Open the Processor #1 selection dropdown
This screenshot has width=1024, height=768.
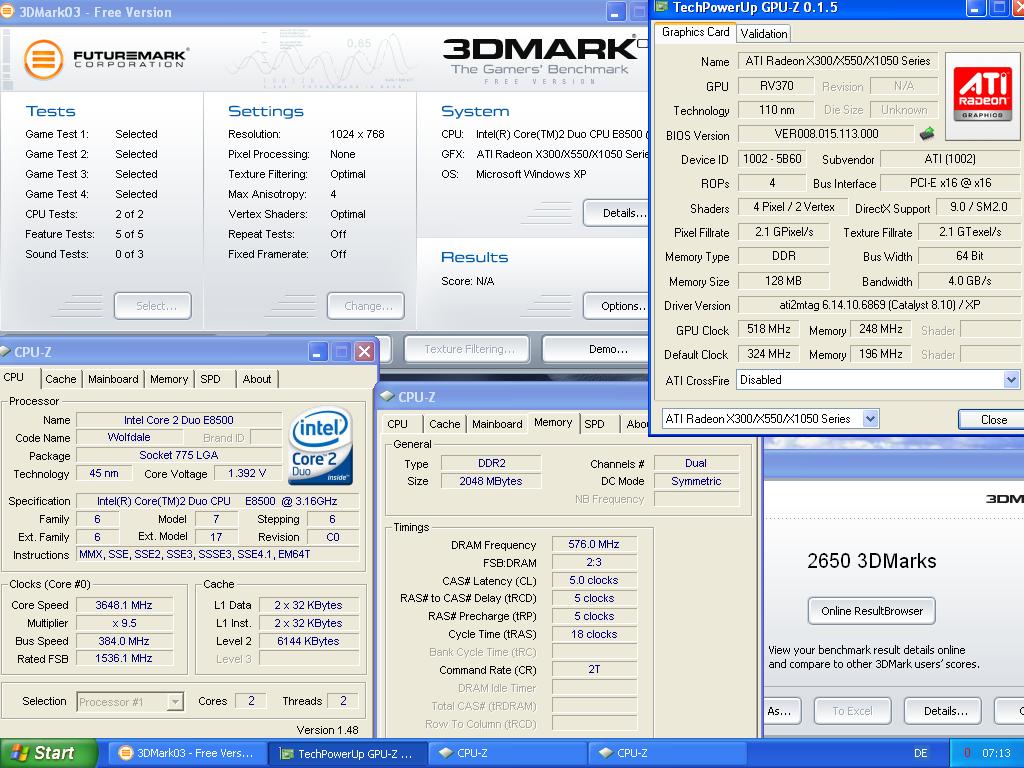pyautogui.click(x=174, y=702)
